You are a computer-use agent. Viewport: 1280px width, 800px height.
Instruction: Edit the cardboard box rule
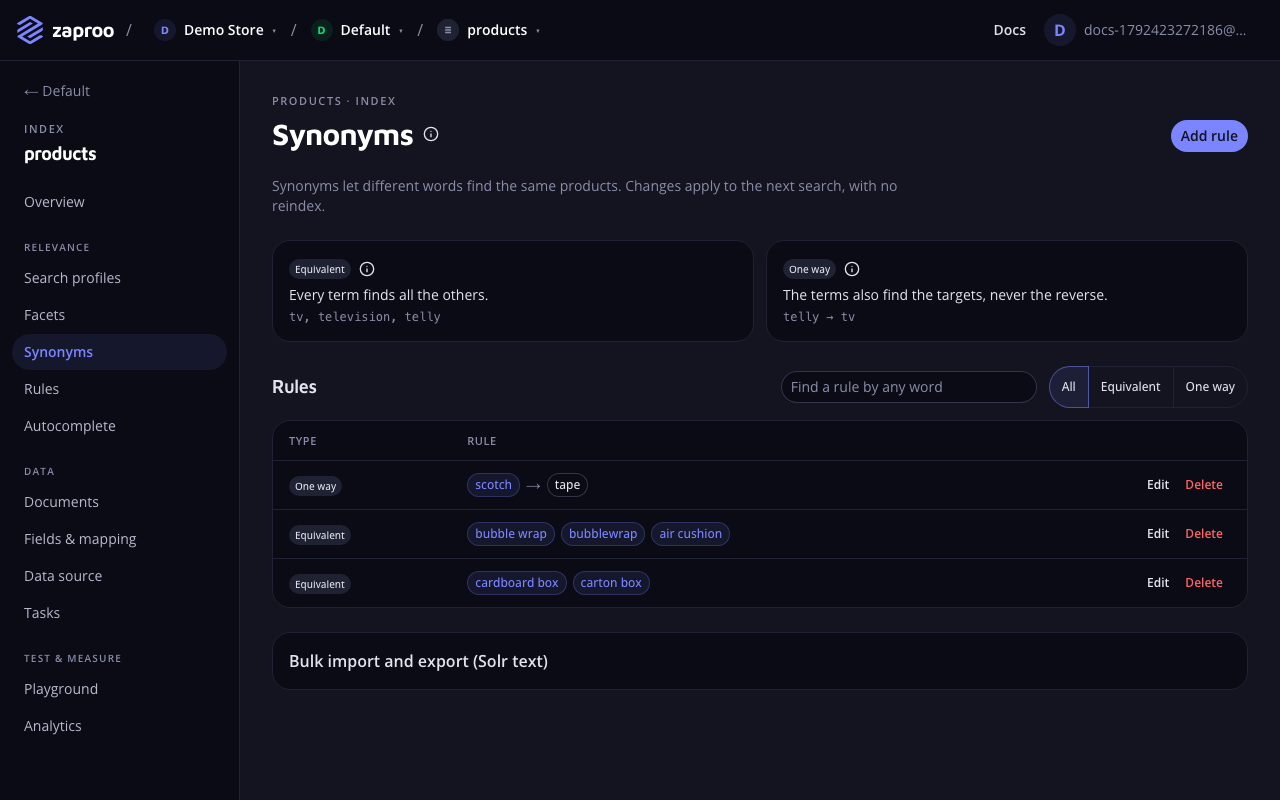(x=1158, y=583)
